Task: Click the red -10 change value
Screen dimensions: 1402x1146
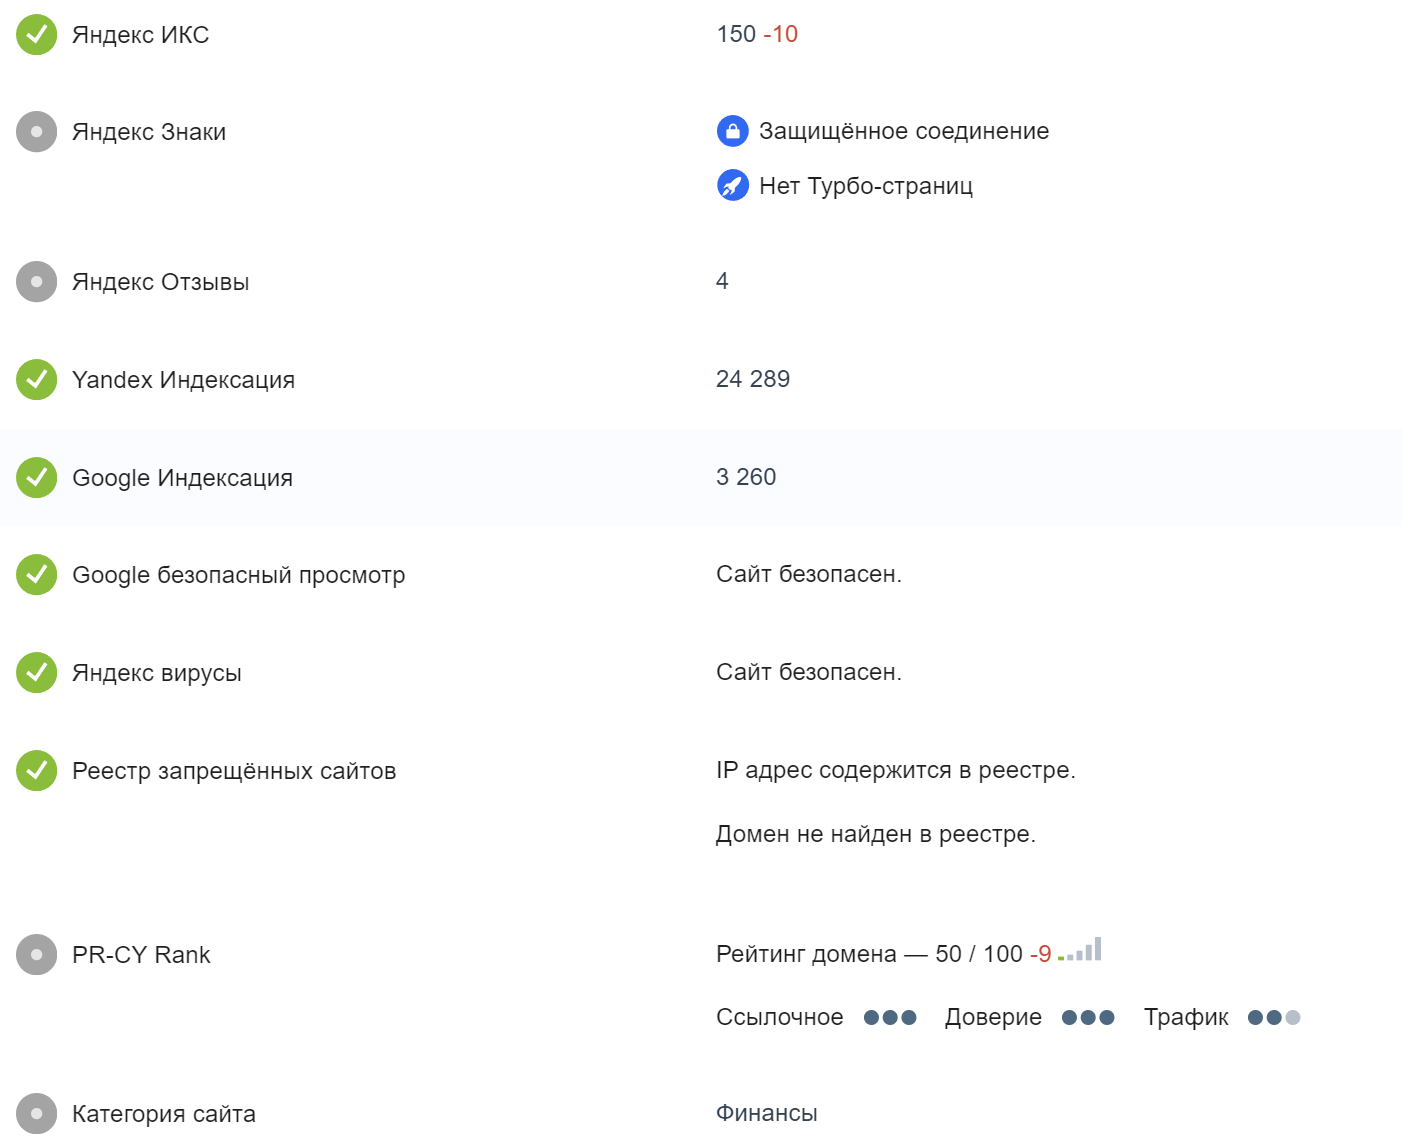Action: tap(781, 34)
